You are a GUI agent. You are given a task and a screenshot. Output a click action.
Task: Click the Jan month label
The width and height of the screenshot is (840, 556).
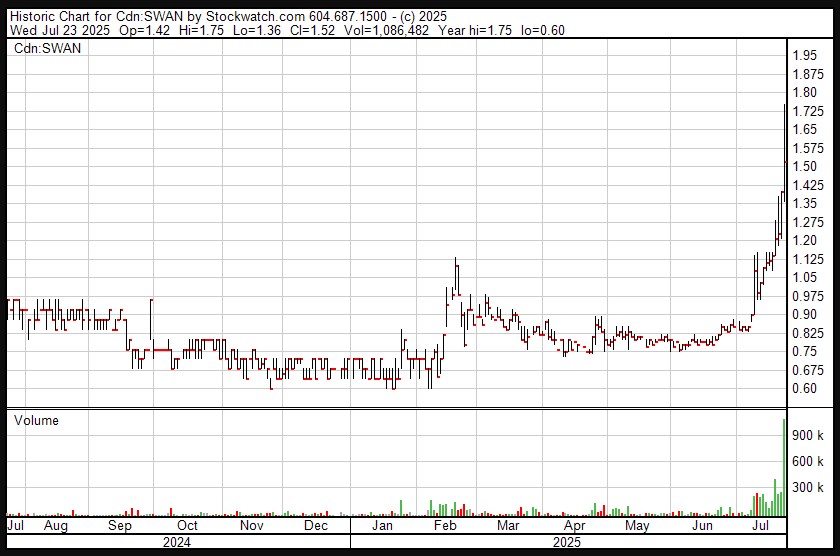382,525
